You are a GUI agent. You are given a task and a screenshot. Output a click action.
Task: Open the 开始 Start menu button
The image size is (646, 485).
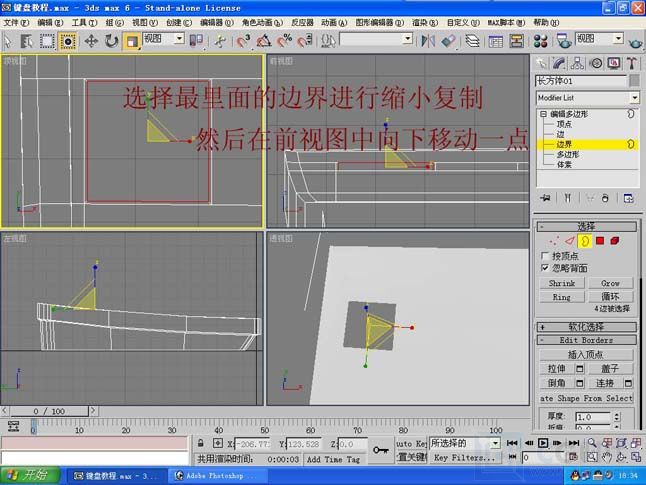pos(30,476)
